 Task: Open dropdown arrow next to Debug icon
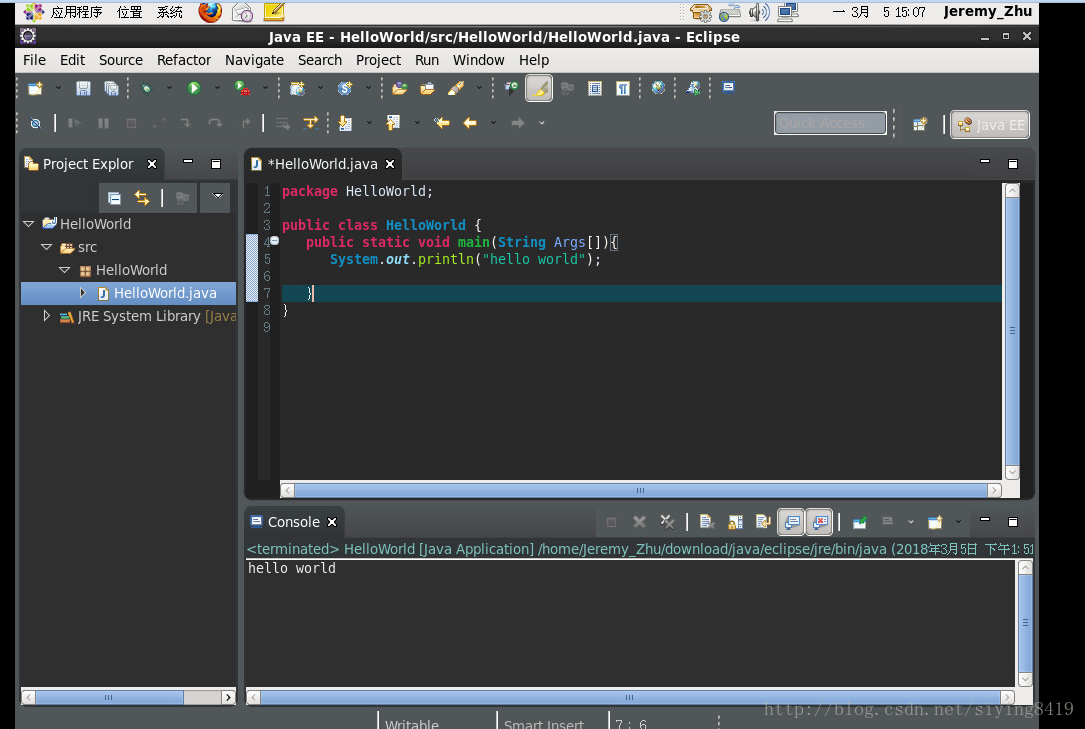169,88
